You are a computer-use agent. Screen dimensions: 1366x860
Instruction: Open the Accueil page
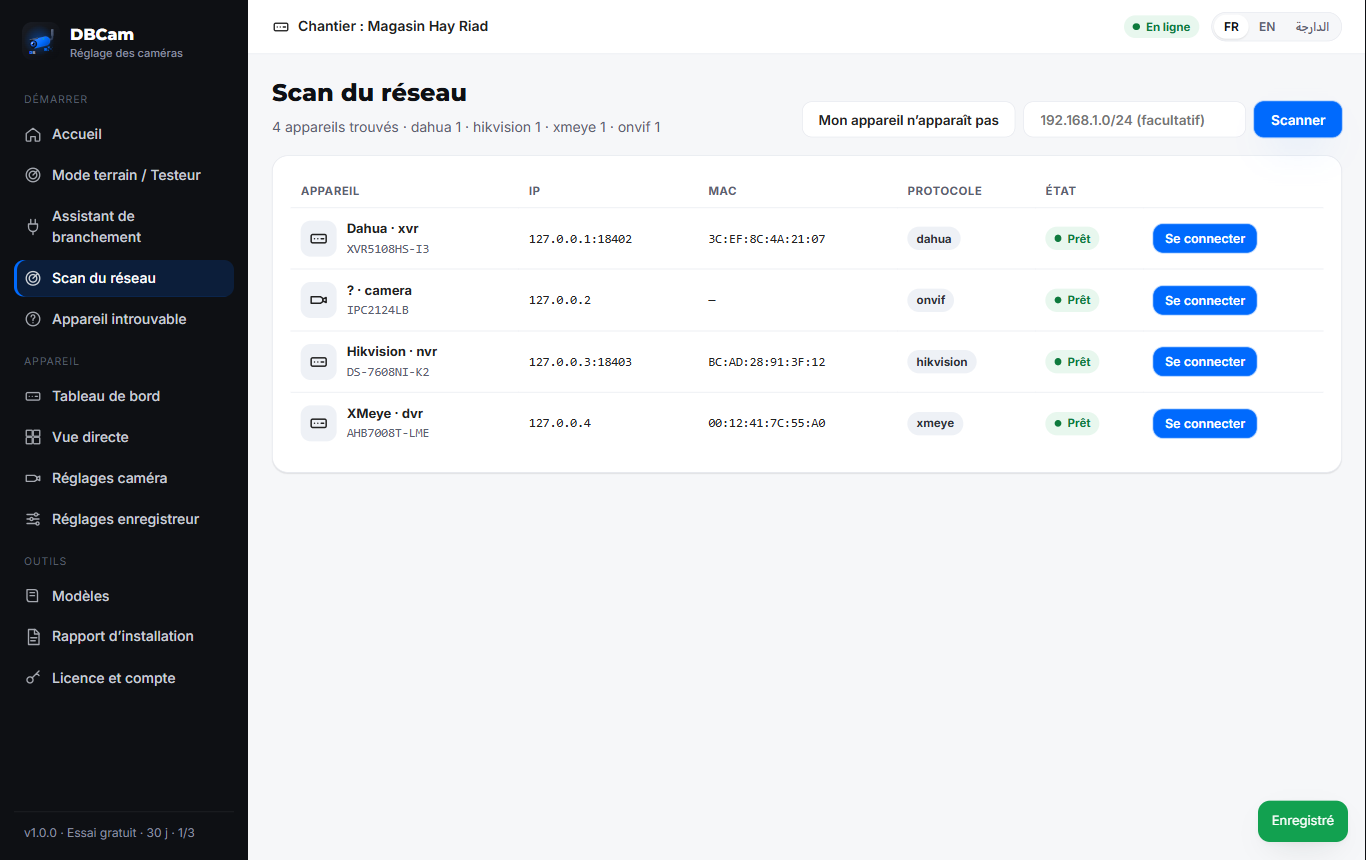click(x=124, y=135)
